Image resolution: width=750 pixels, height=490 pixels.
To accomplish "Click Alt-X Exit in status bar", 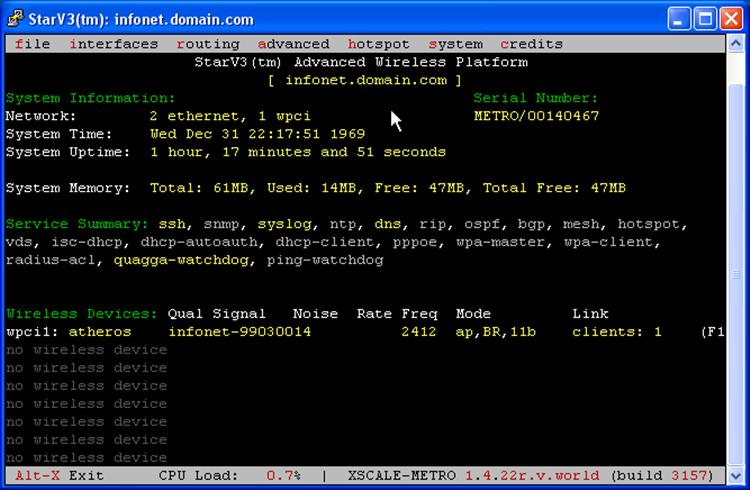I will pos(59,476).
